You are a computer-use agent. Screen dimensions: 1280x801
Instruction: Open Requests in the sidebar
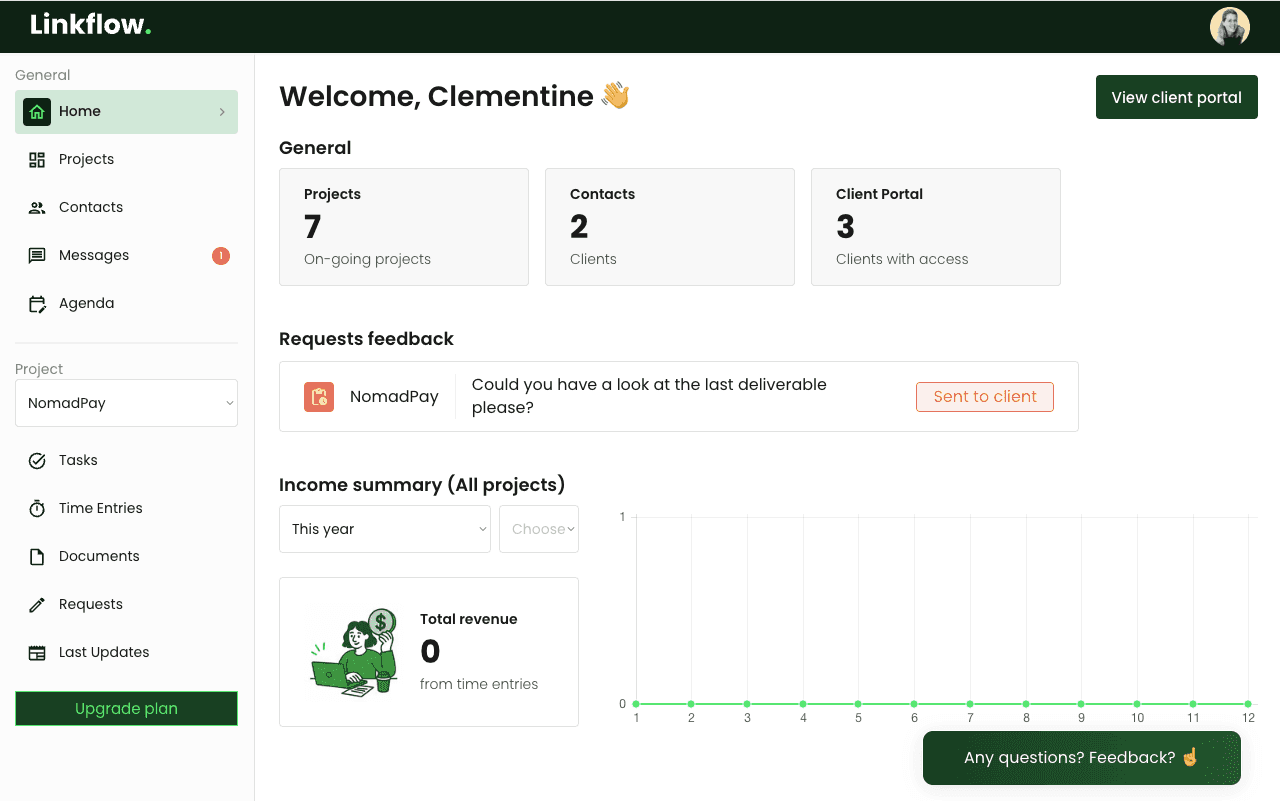pyautogui.click(x=126, y=605)
